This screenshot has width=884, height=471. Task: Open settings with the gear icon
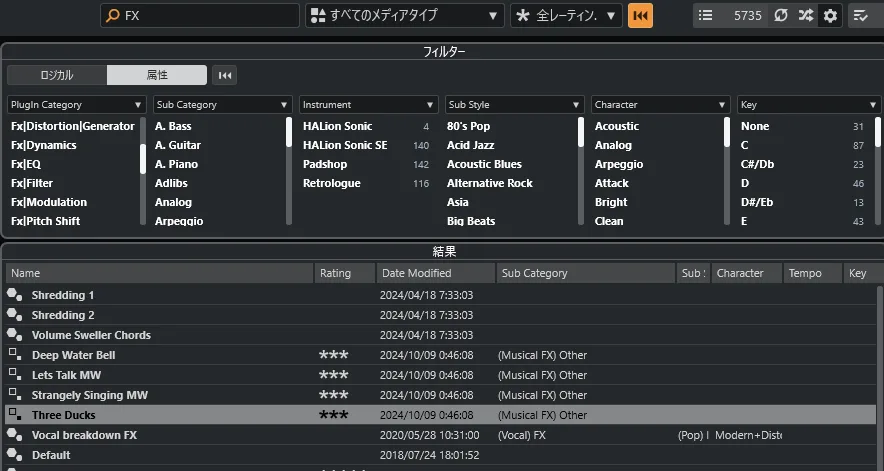point(830,16)
